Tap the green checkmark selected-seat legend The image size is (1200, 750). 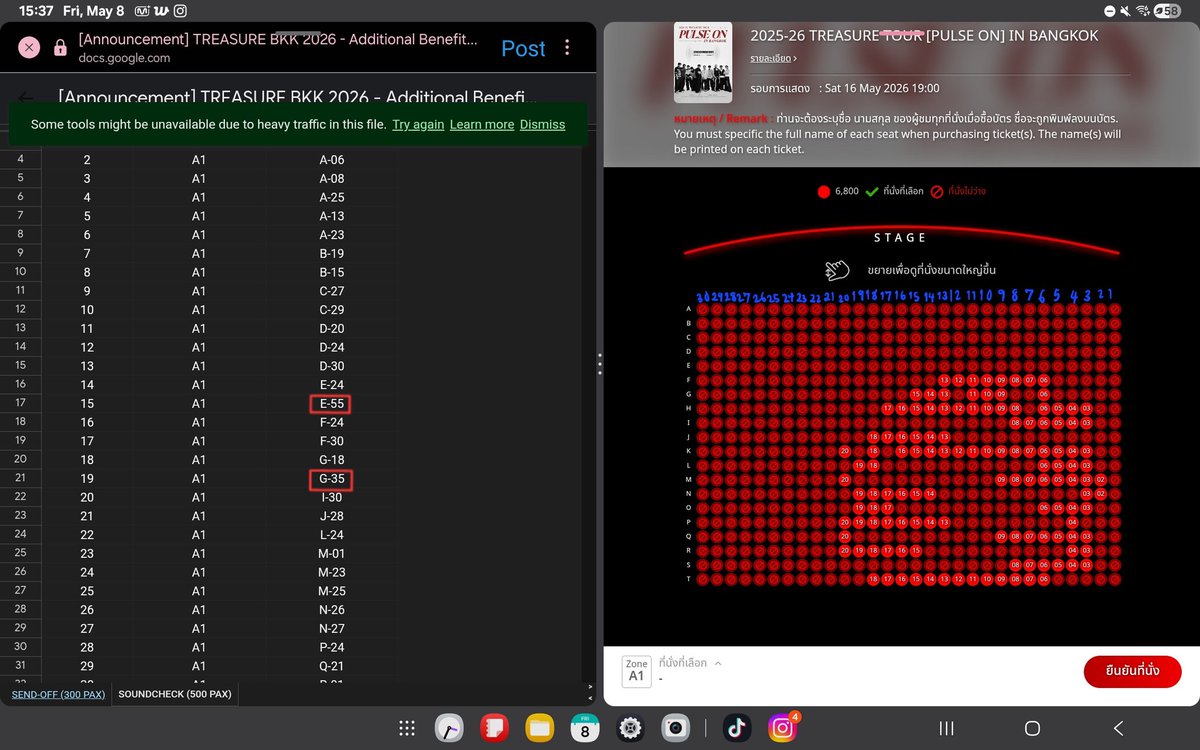click(x=872, y=191)
